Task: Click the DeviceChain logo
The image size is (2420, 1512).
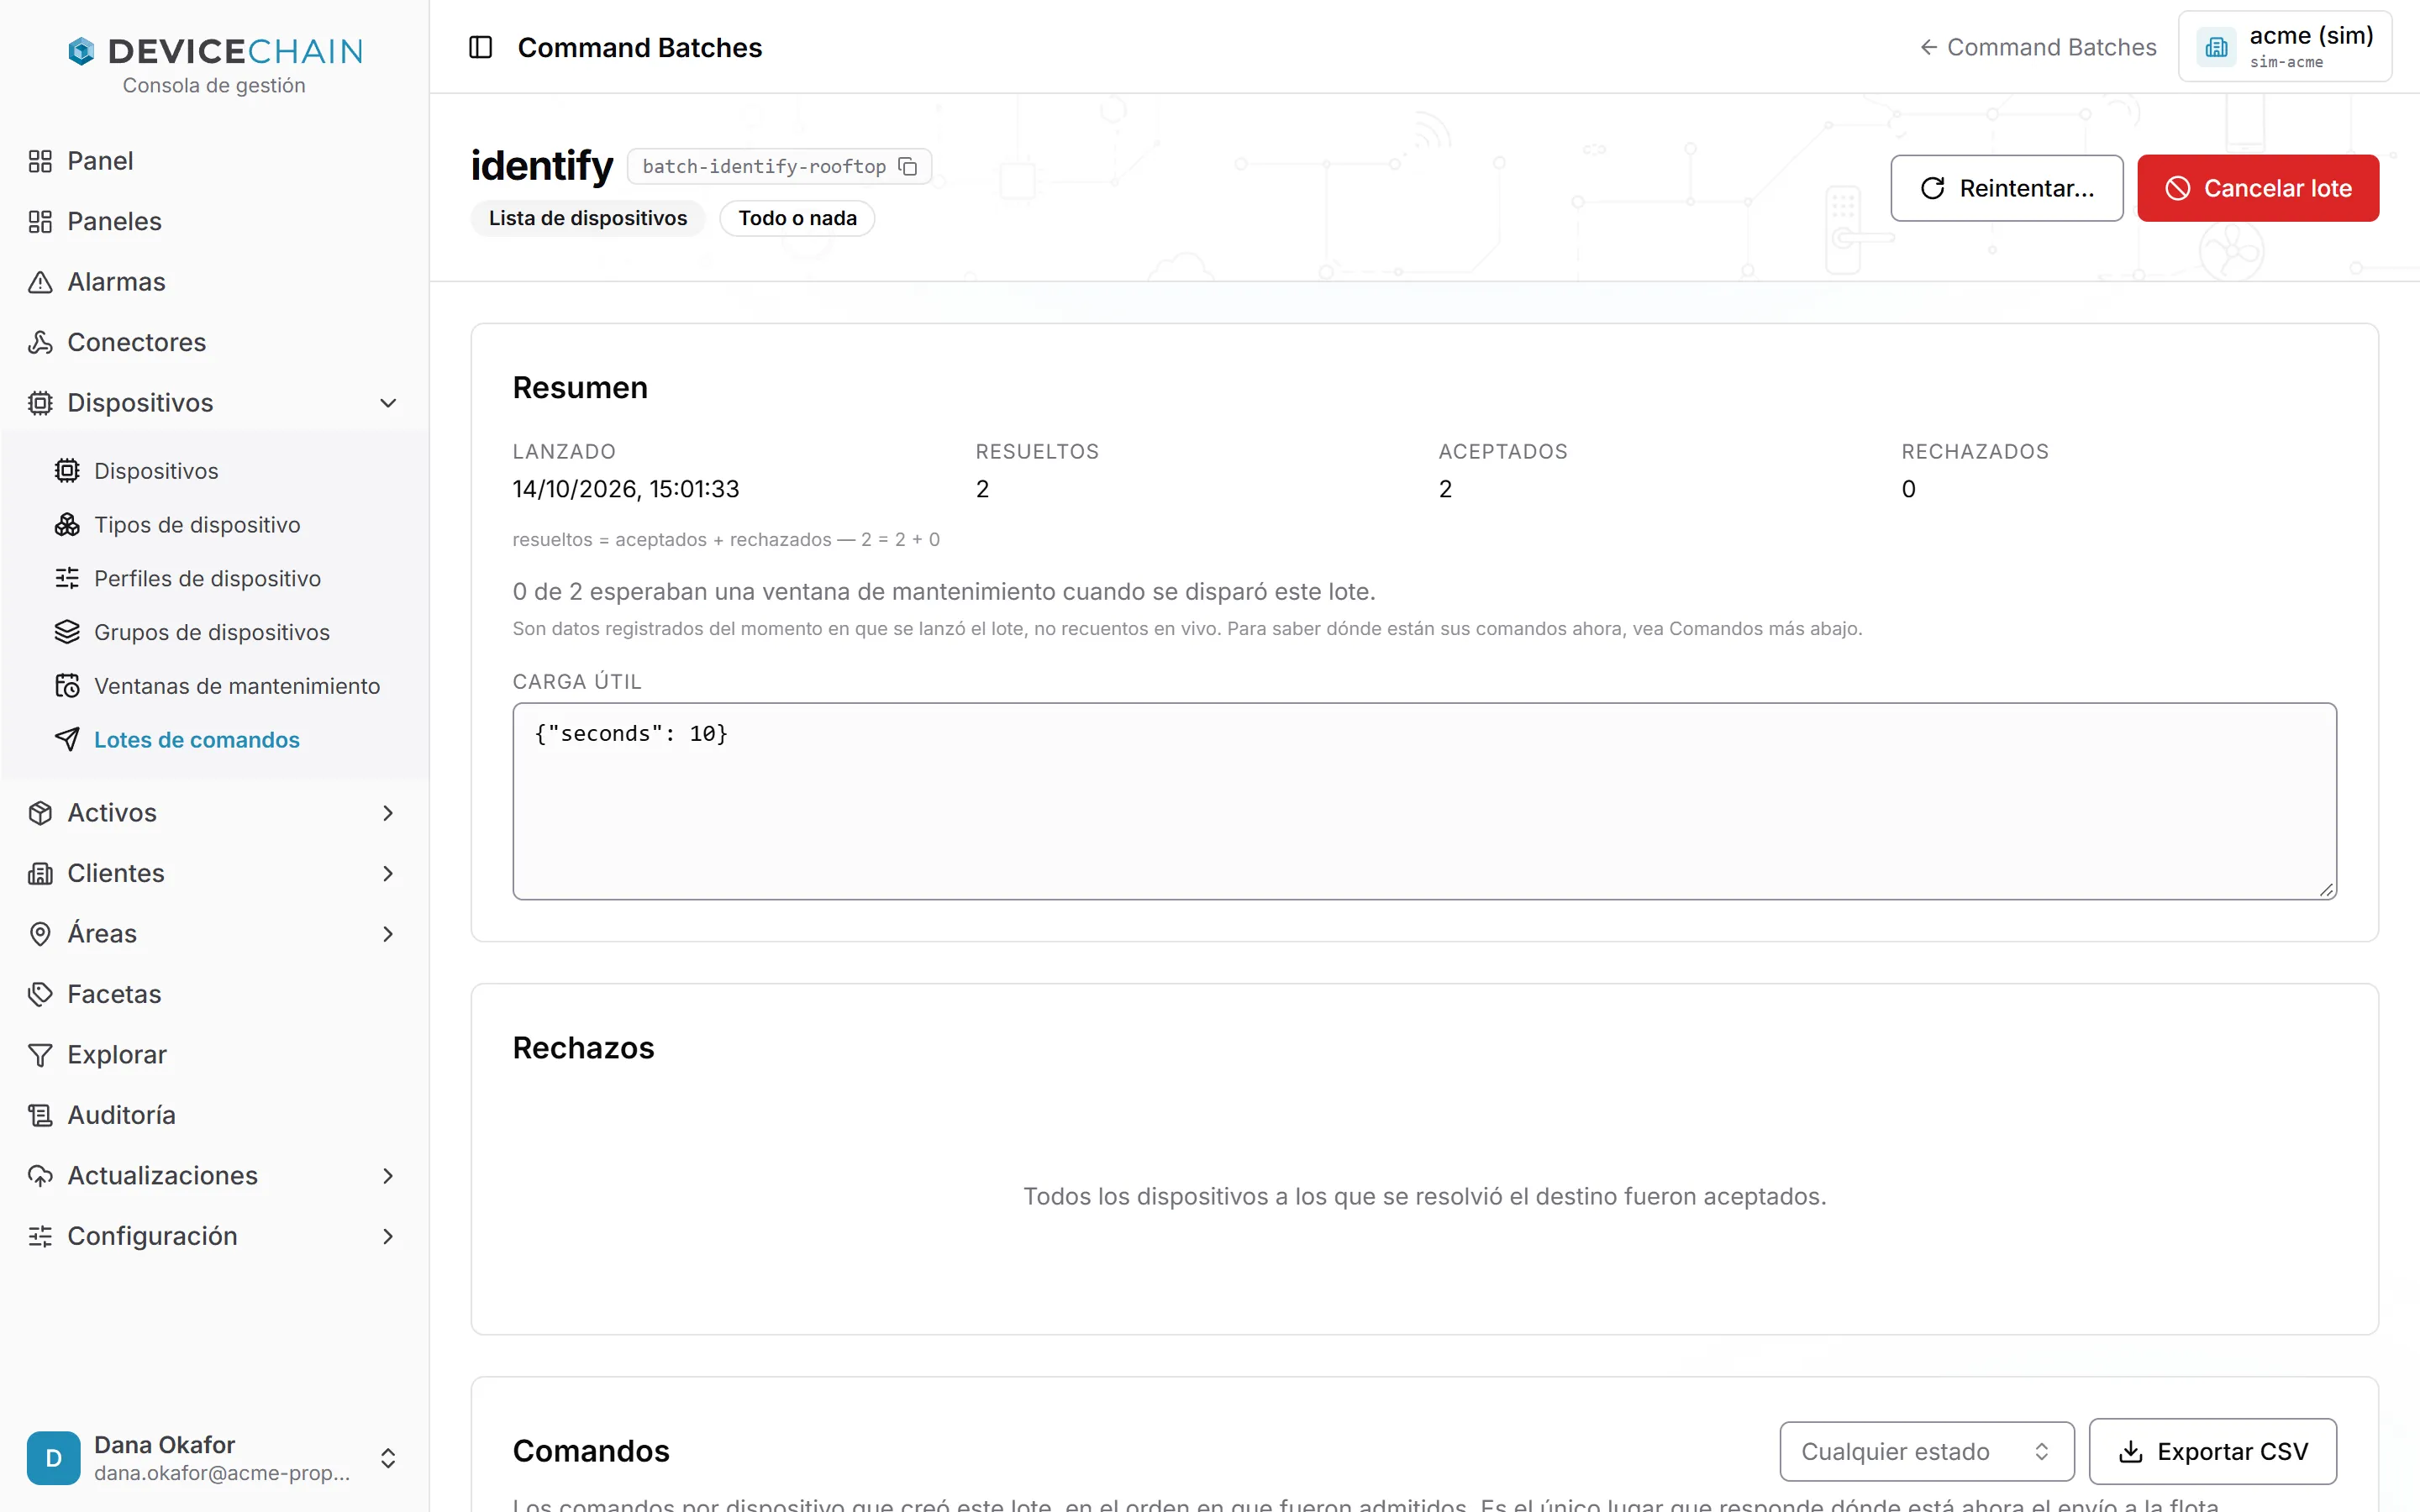Action: click(x=215, y=51)
